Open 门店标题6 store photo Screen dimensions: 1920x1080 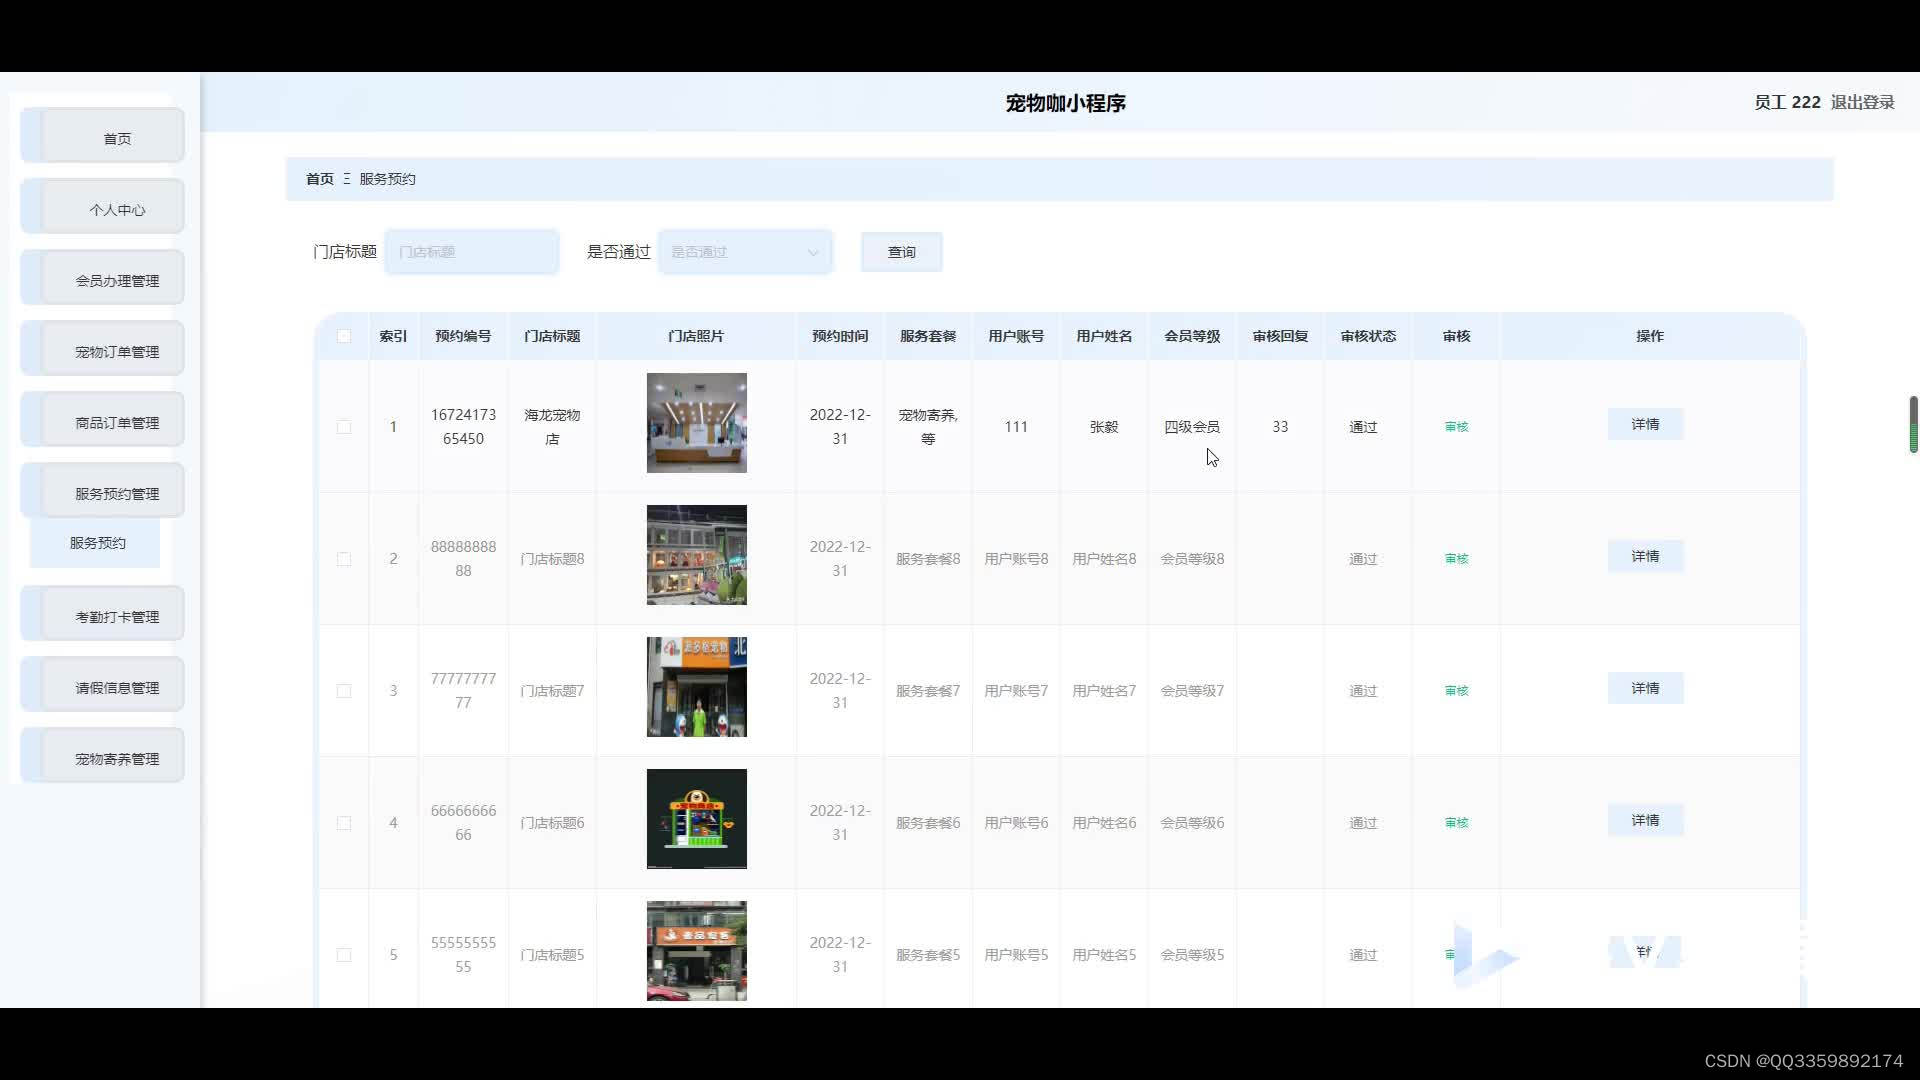(x=696, y=819)
